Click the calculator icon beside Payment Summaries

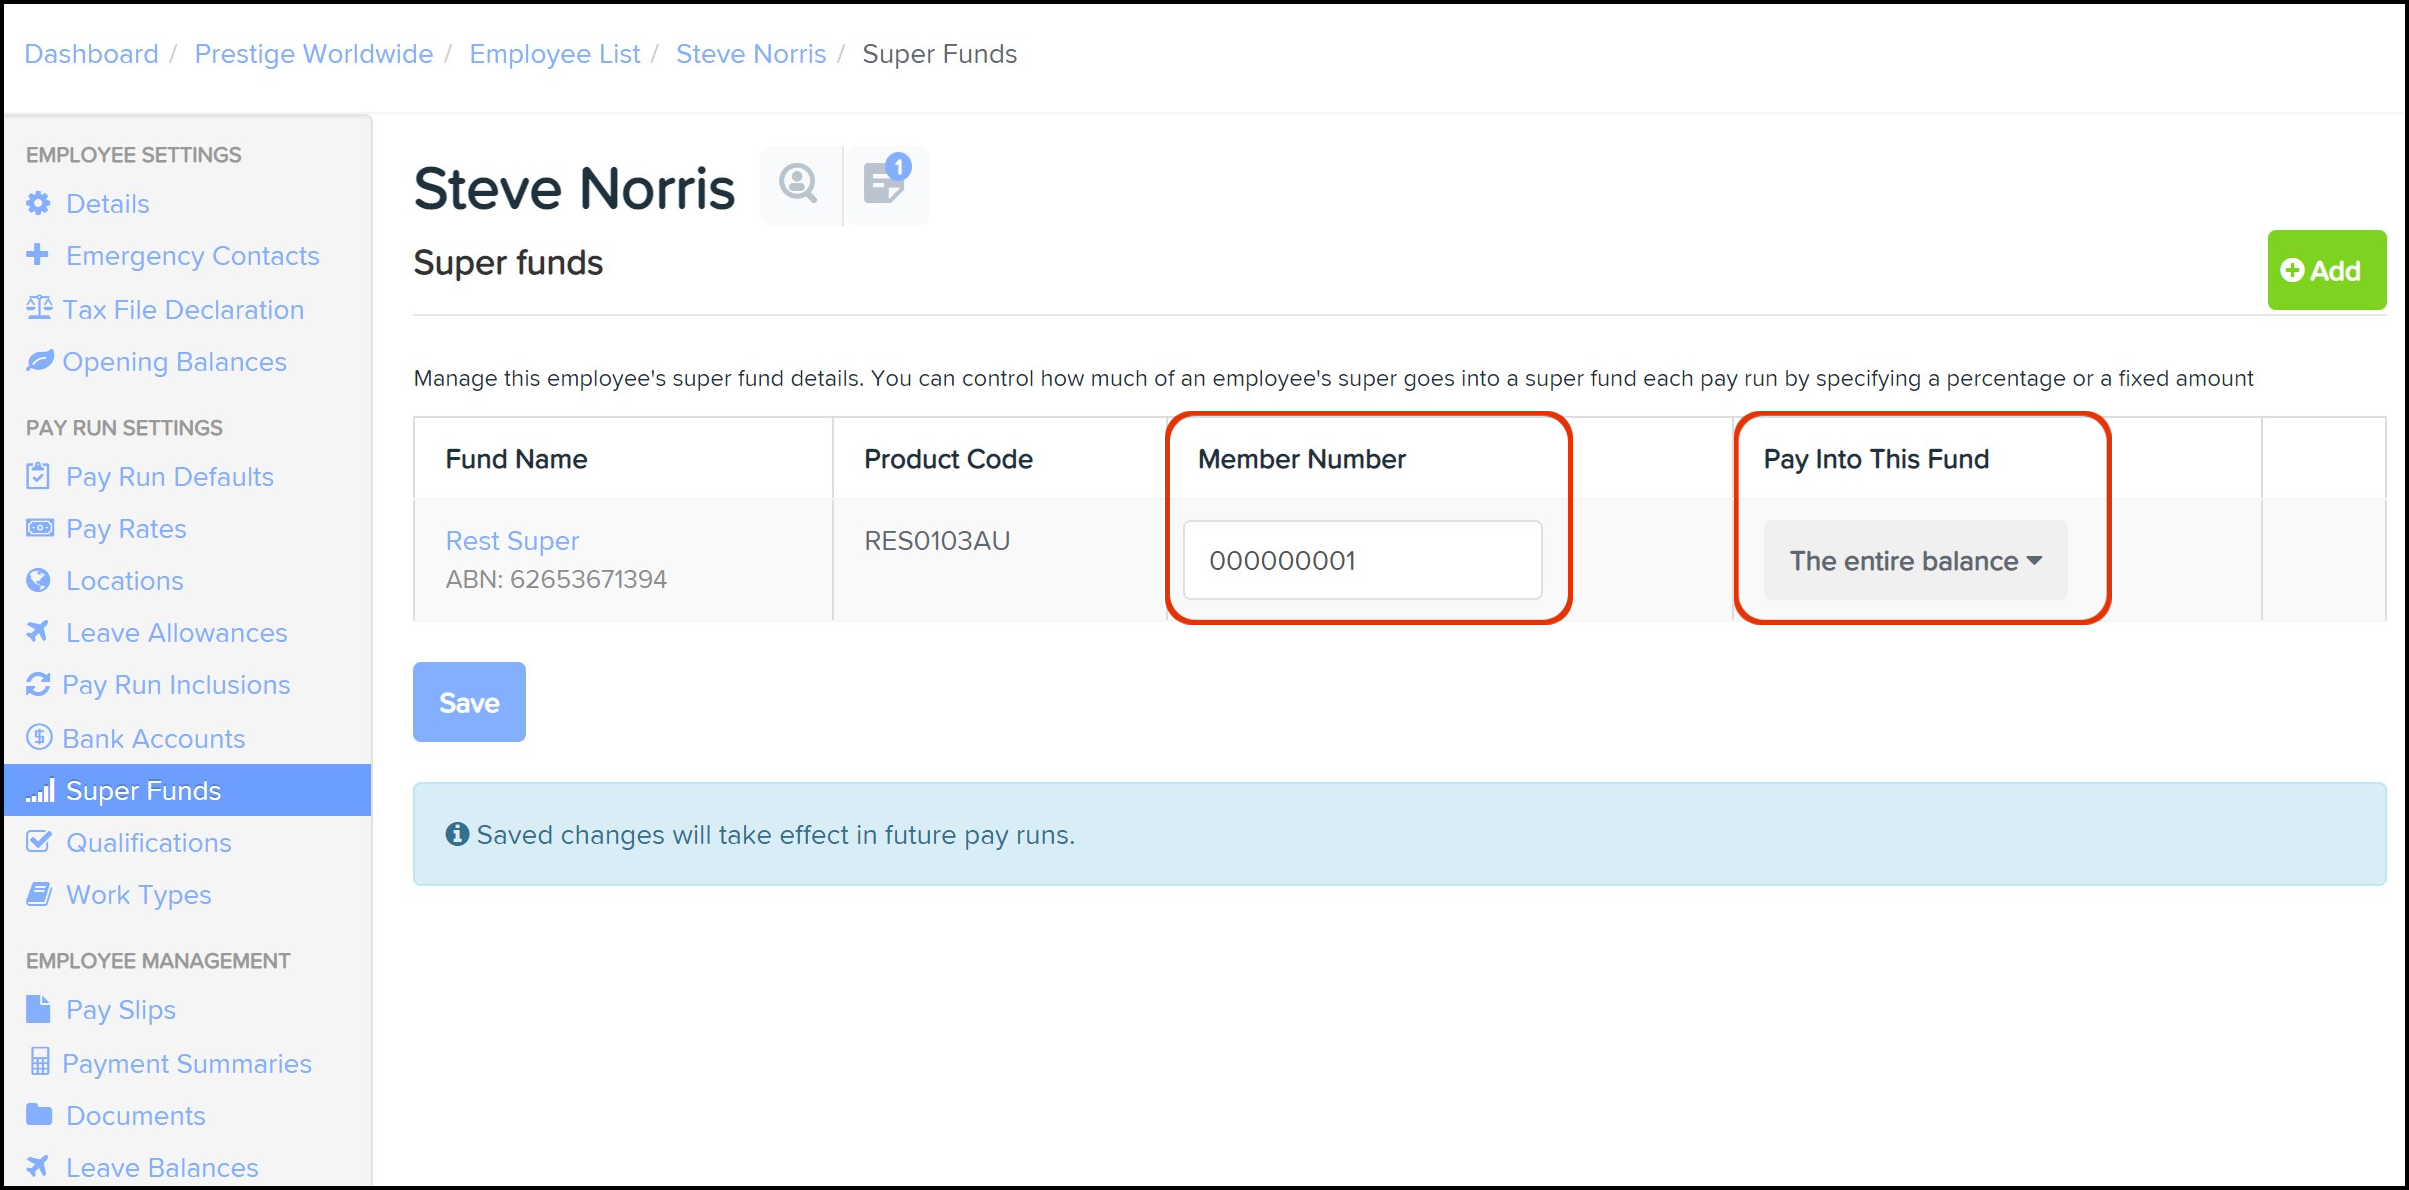click(x=39, y=1062)
